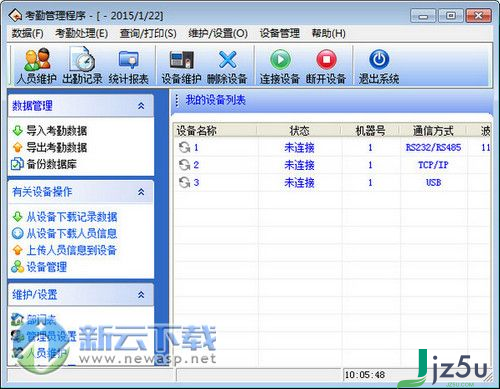Click the 设备名称 column header
Viewport: 500px width, 389px height.
tap(215, 131)
